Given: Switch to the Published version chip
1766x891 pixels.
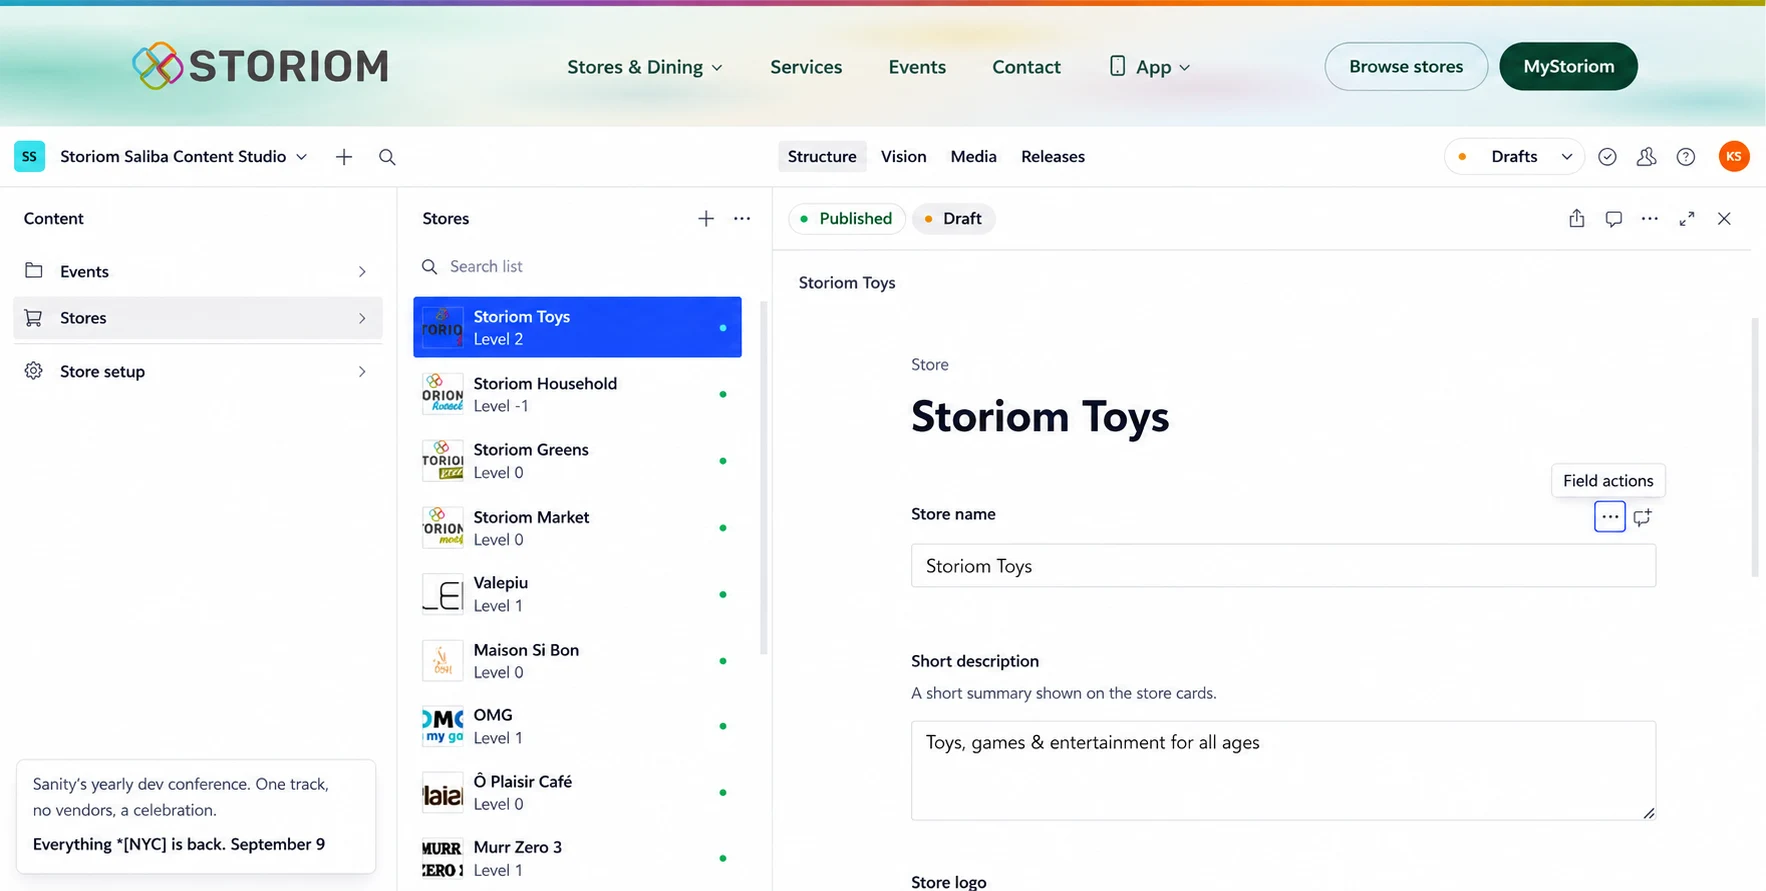Looking at the screenshot, I should pyautogui.click(x=846, y=218).
